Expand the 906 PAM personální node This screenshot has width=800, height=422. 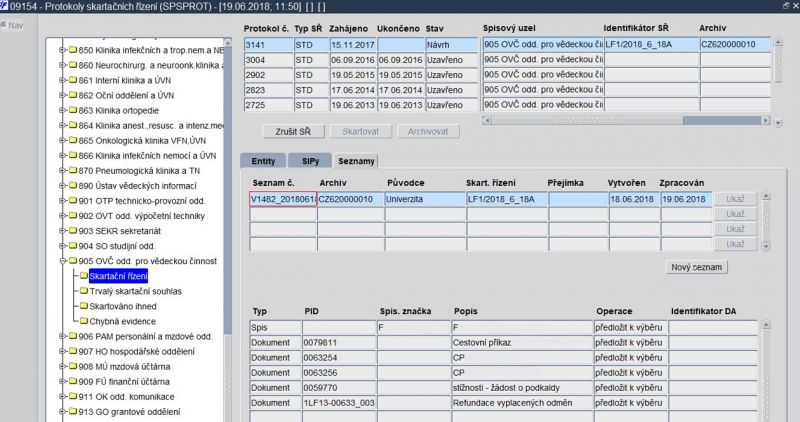61,336
